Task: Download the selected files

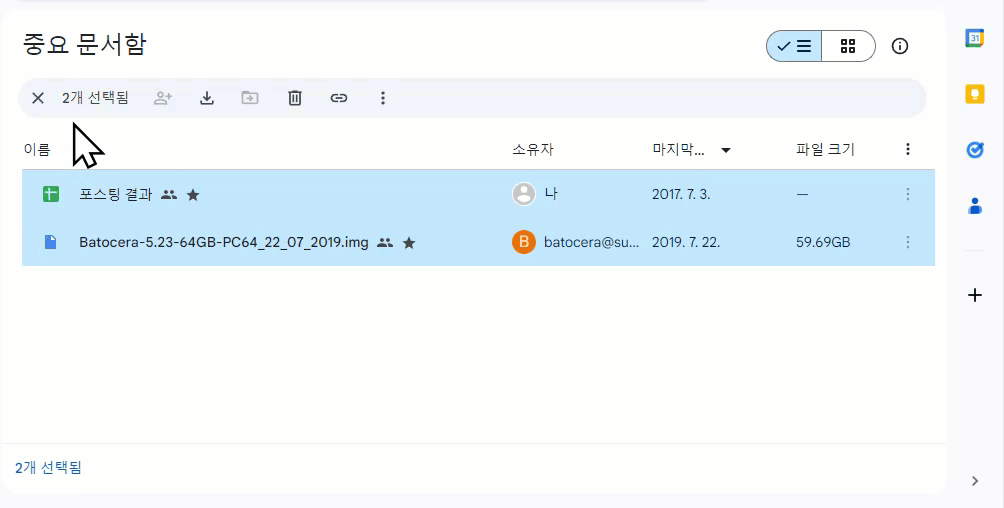Action: click(x=207, y=98)
